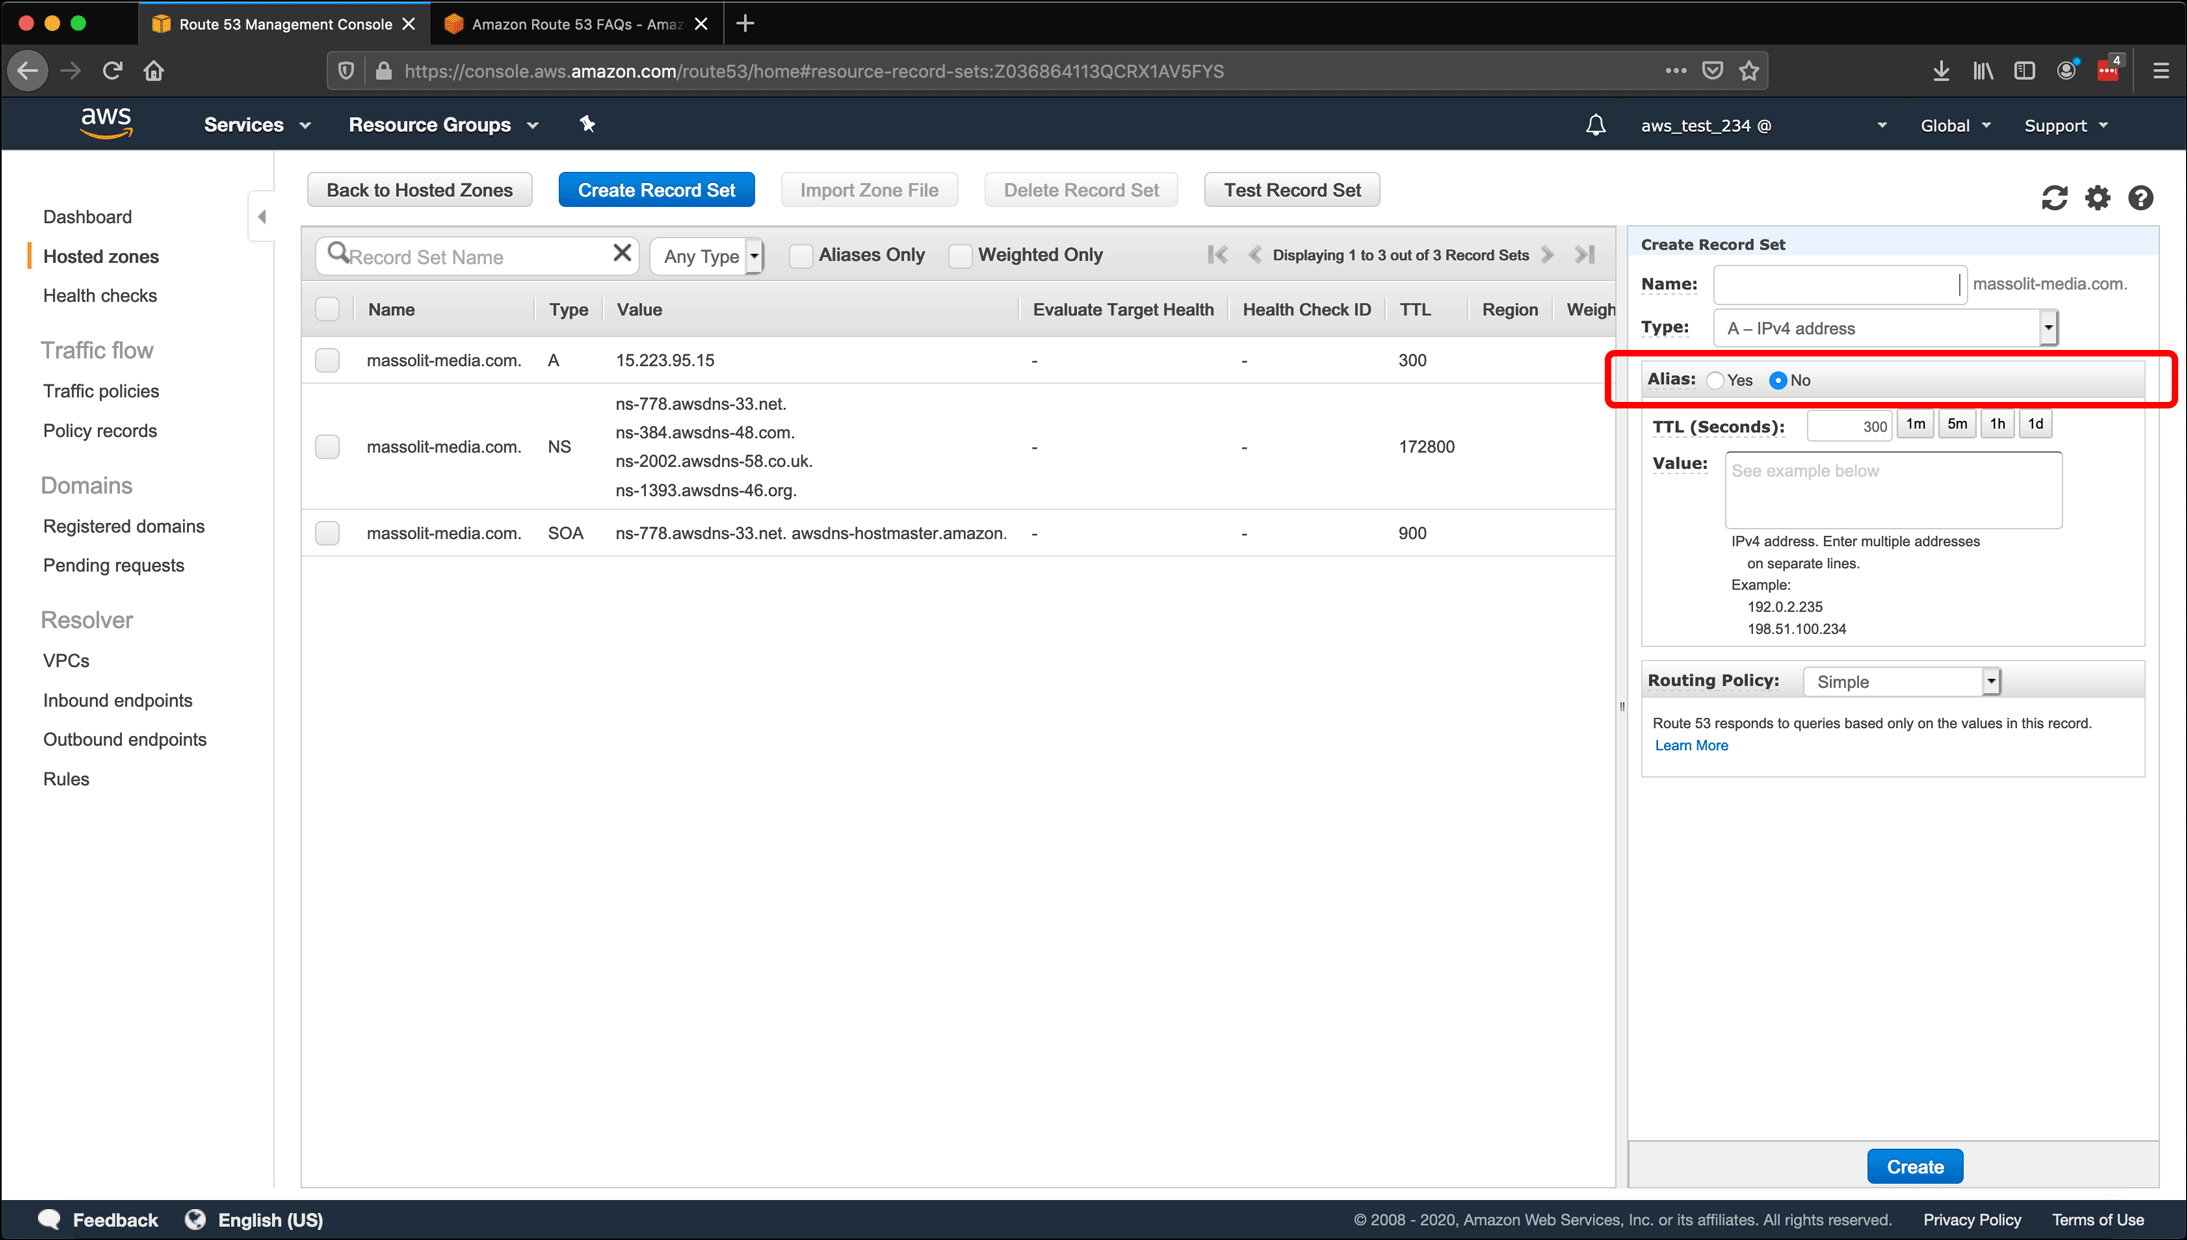2187x1240 pixels.
Task: Click the Create Record Set button
Action: tap(658, 189)
